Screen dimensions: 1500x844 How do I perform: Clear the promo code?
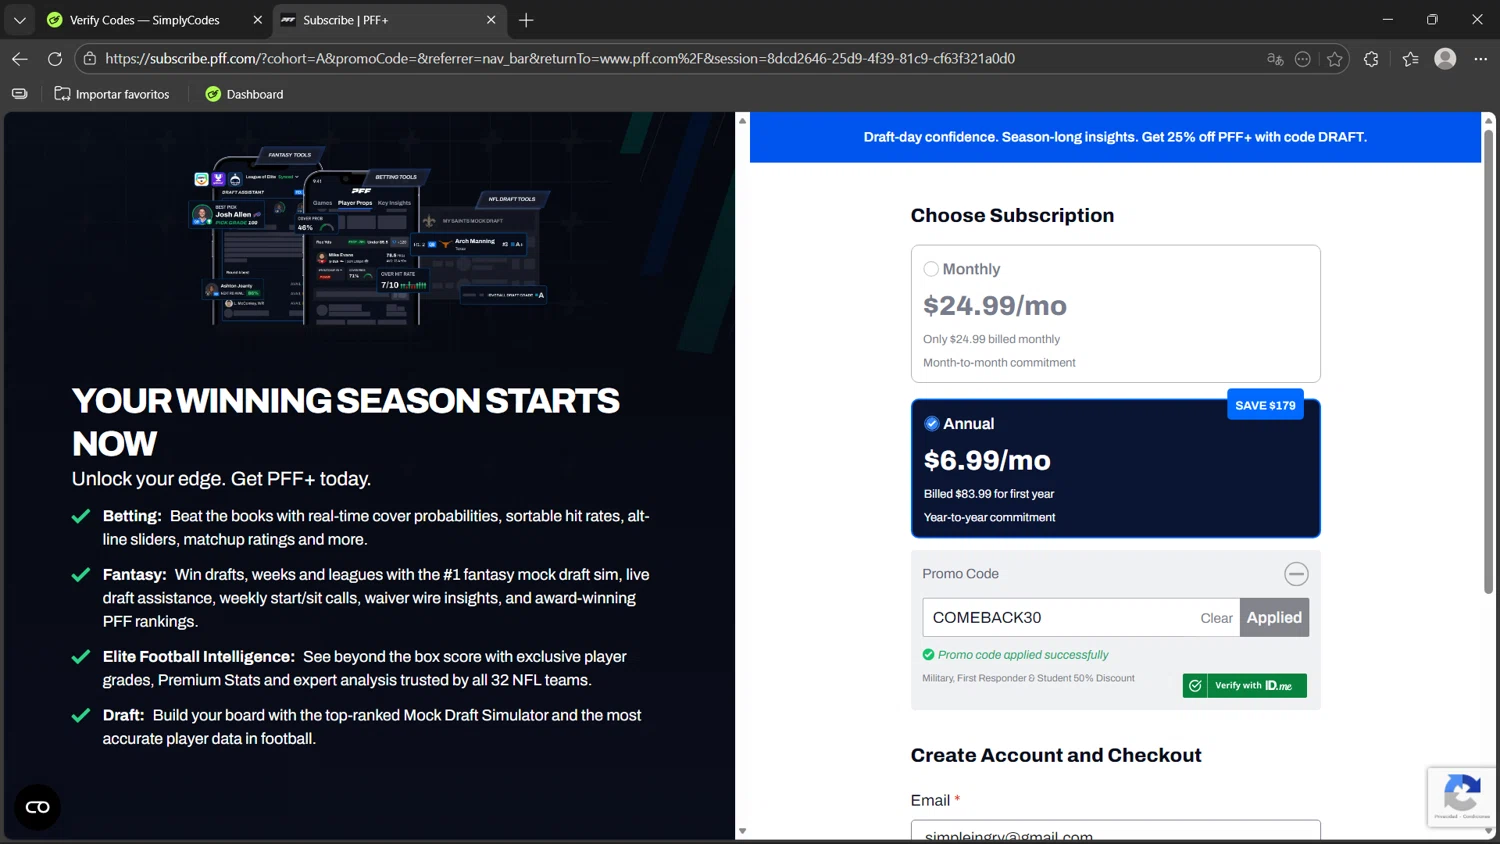click(1216, 618)
